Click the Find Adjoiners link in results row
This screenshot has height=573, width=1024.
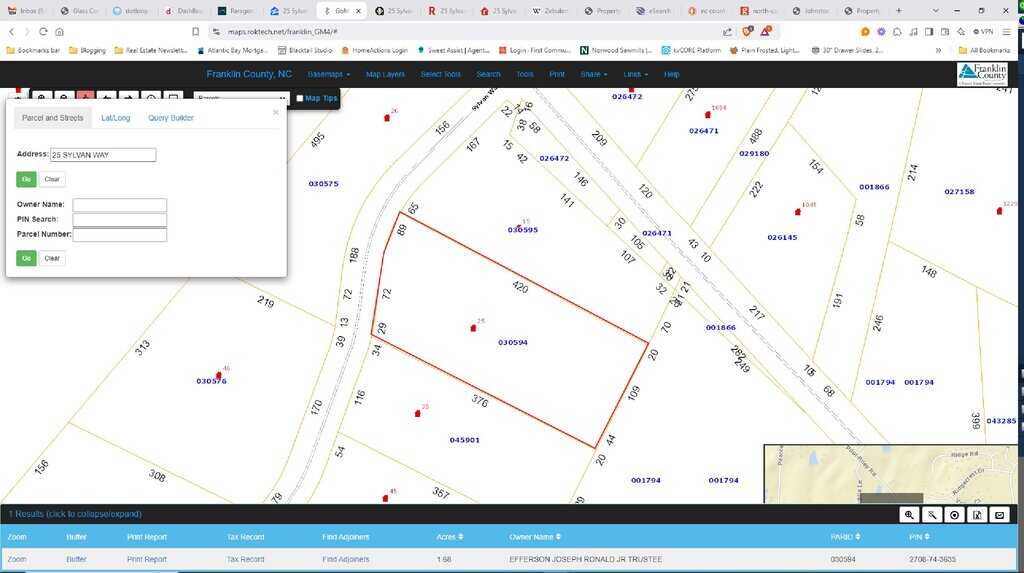[345, 559]
